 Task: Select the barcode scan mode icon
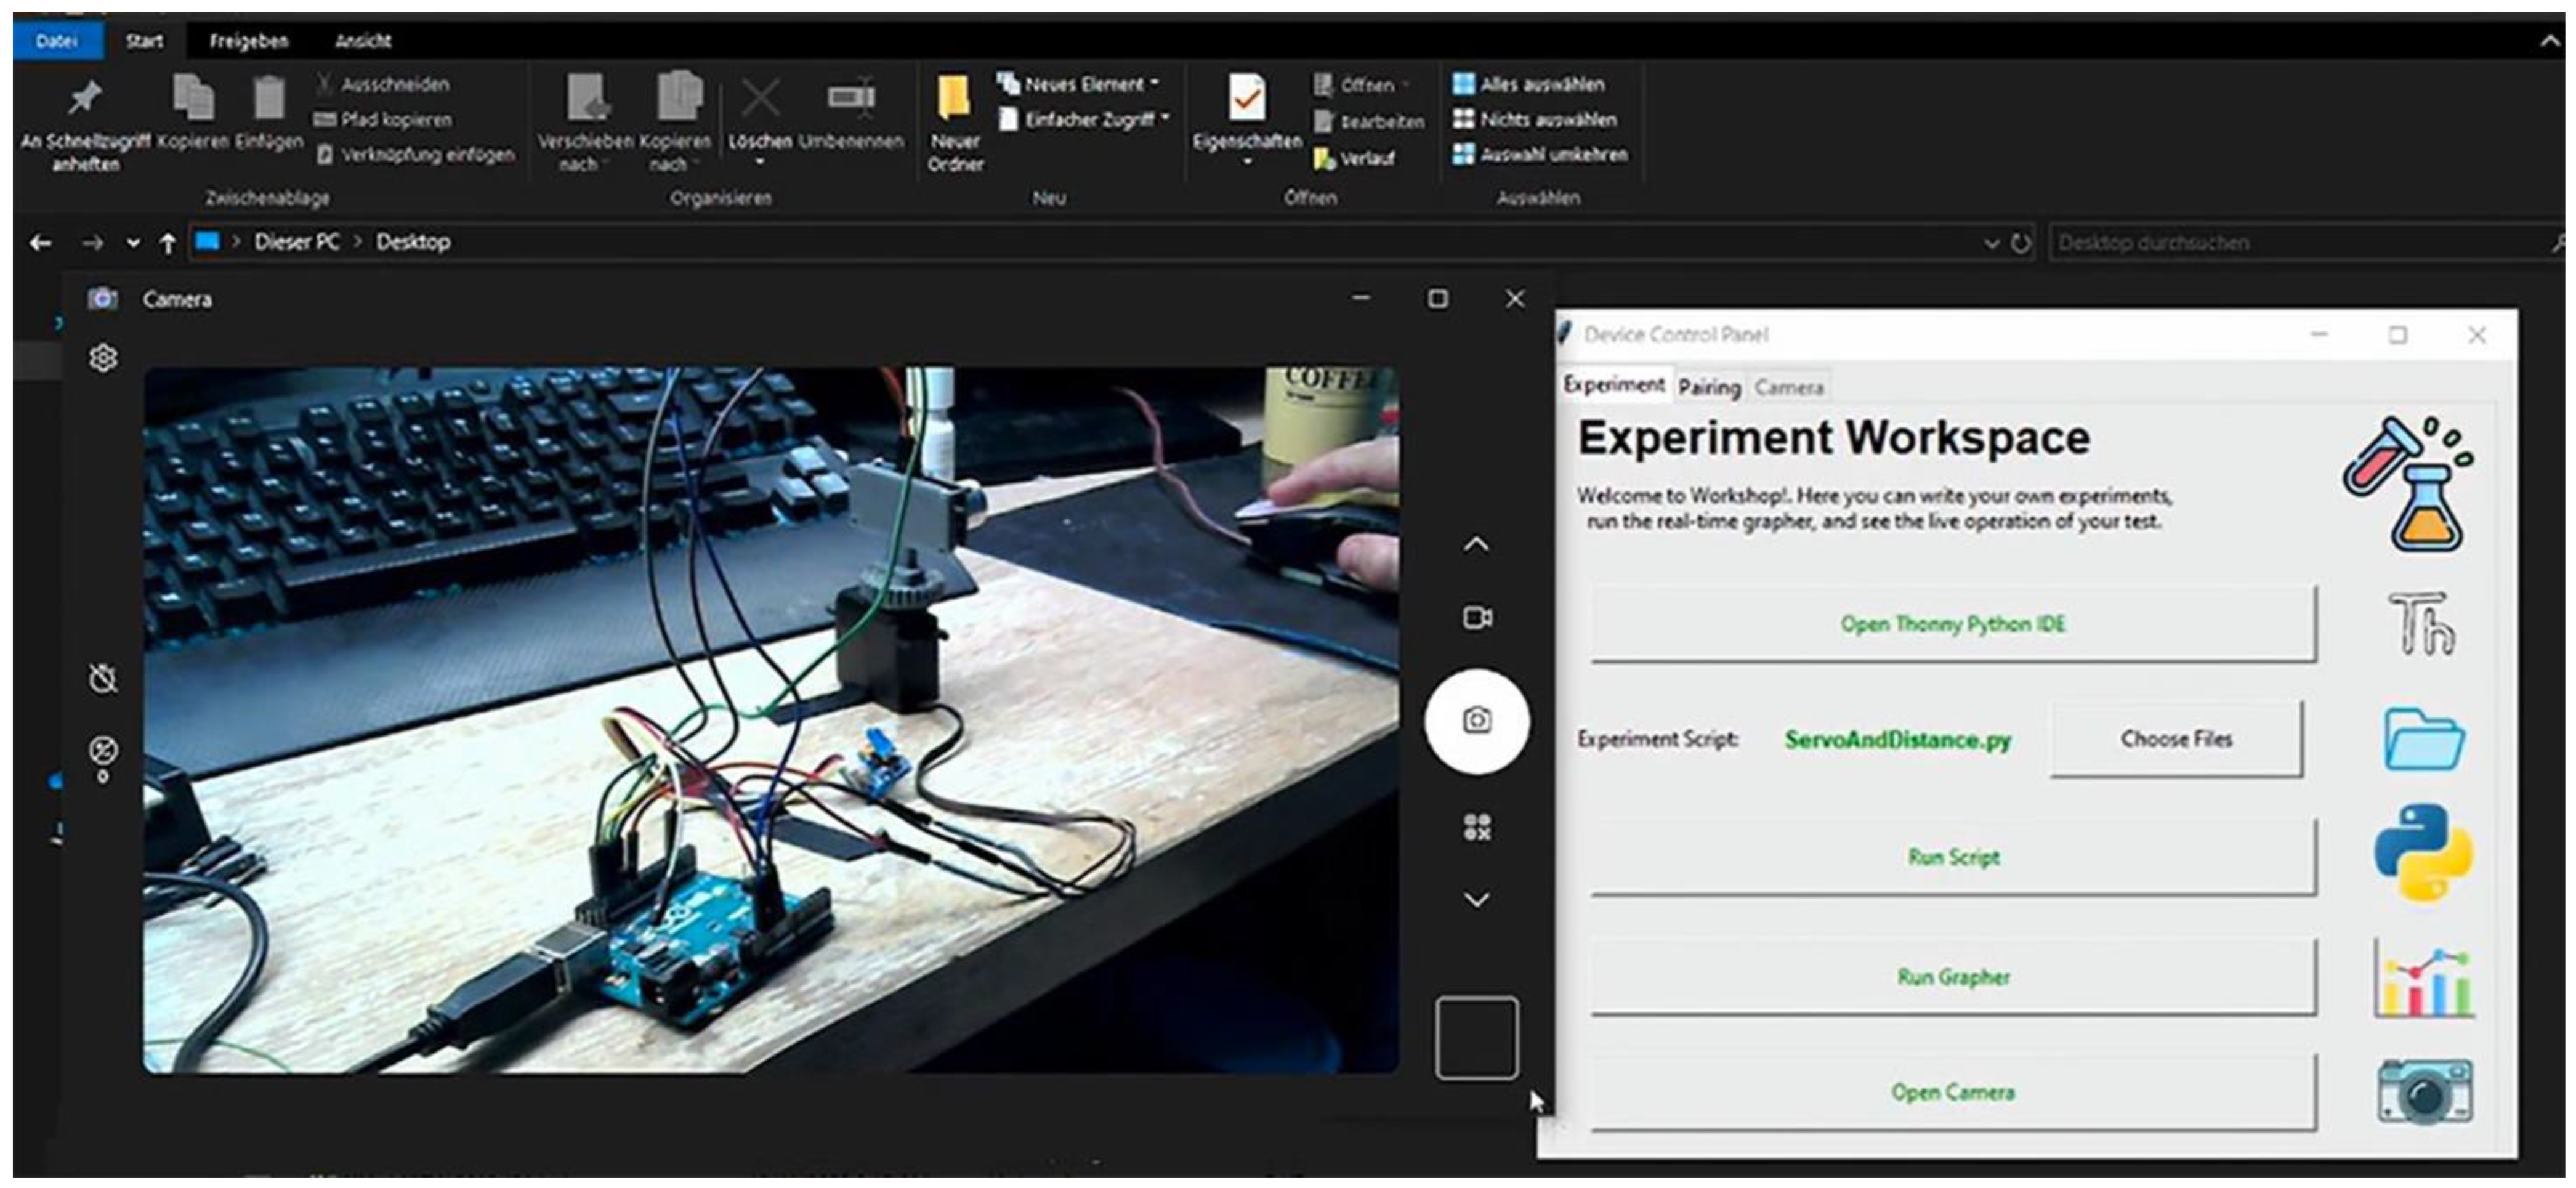(1477, 827)
